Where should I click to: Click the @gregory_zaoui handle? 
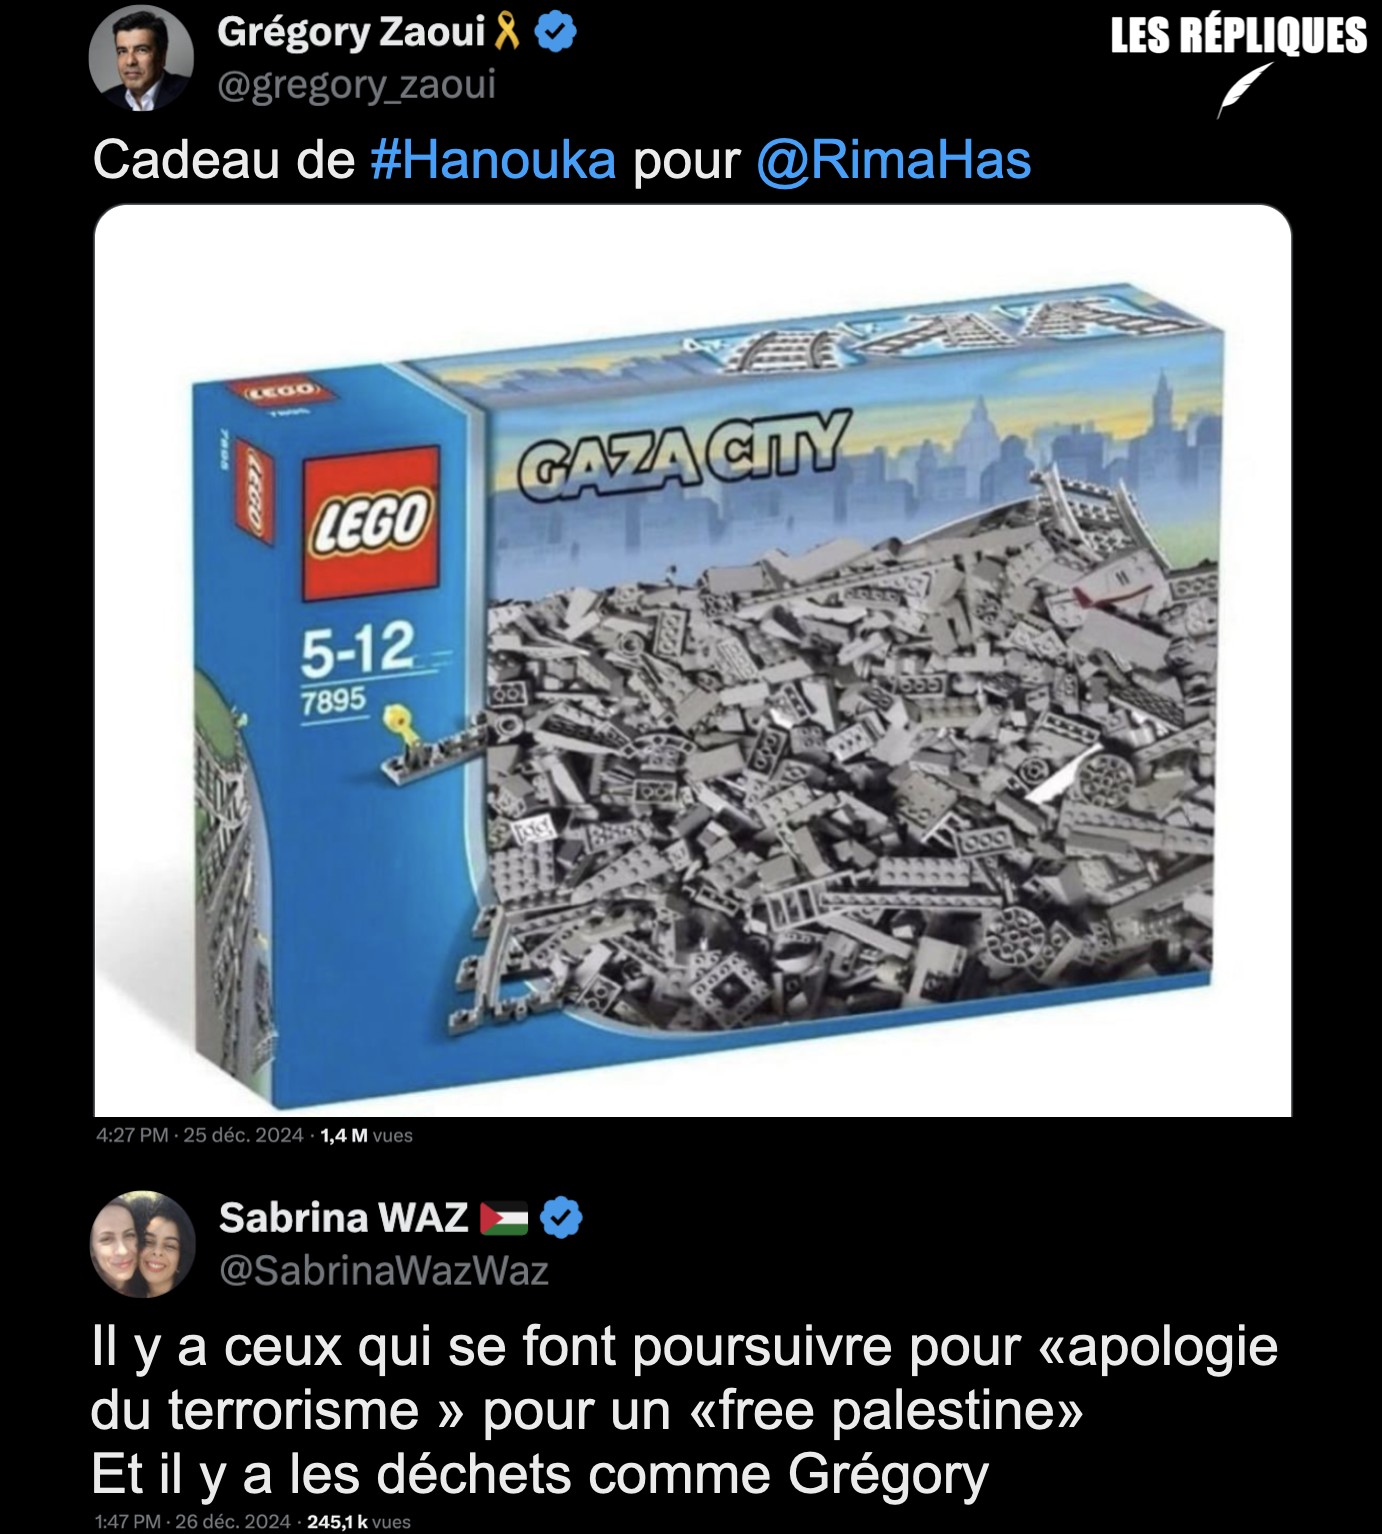357,86
